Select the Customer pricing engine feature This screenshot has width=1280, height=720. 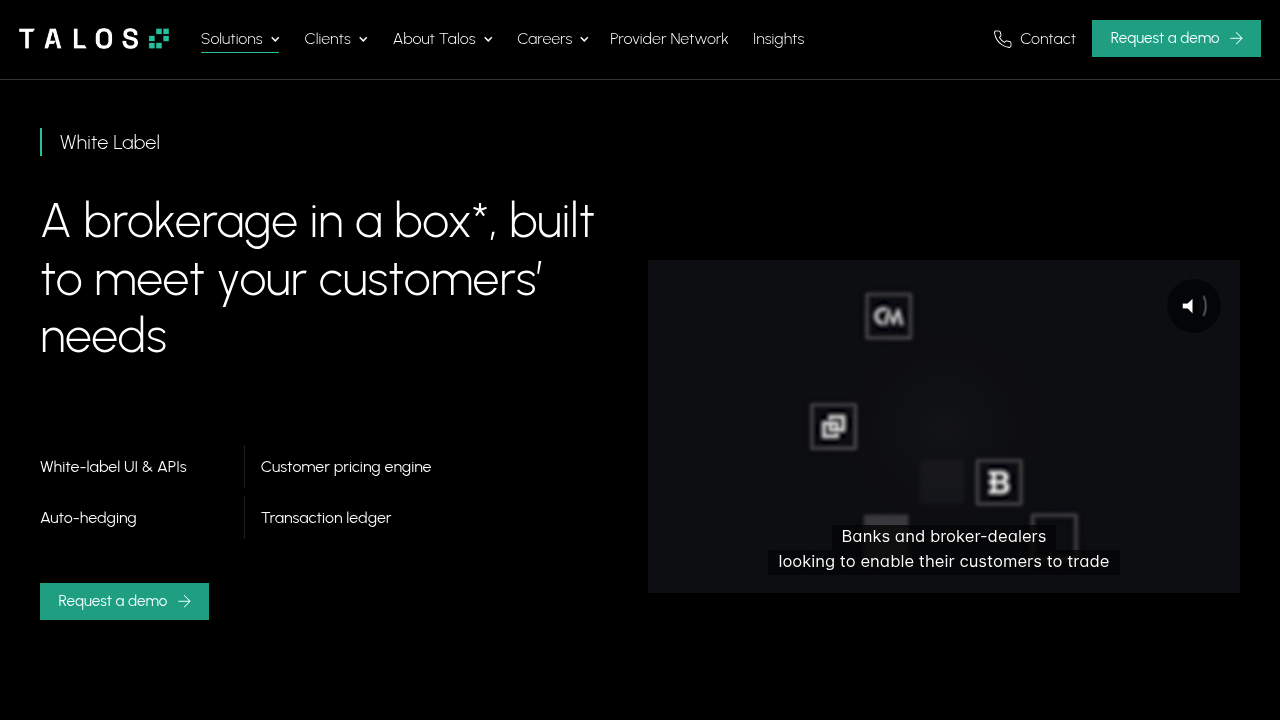[x=346, y=467]
